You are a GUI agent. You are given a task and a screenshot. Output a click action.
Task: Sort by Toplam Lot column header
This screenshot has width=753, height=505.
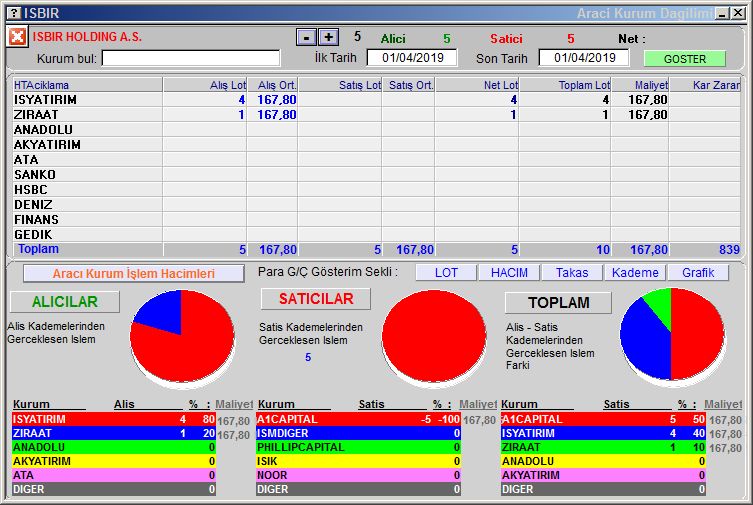[x=565, y=85]
